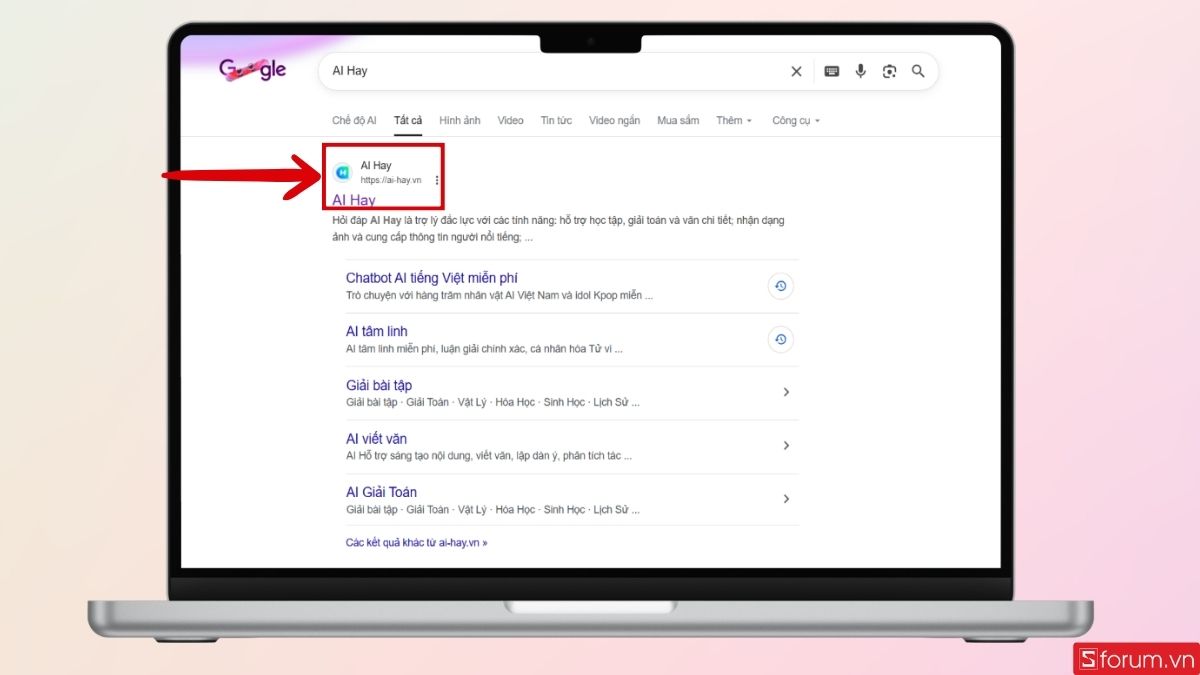
Task: Open the AI Hay homepage link
Action: point(352,200)
